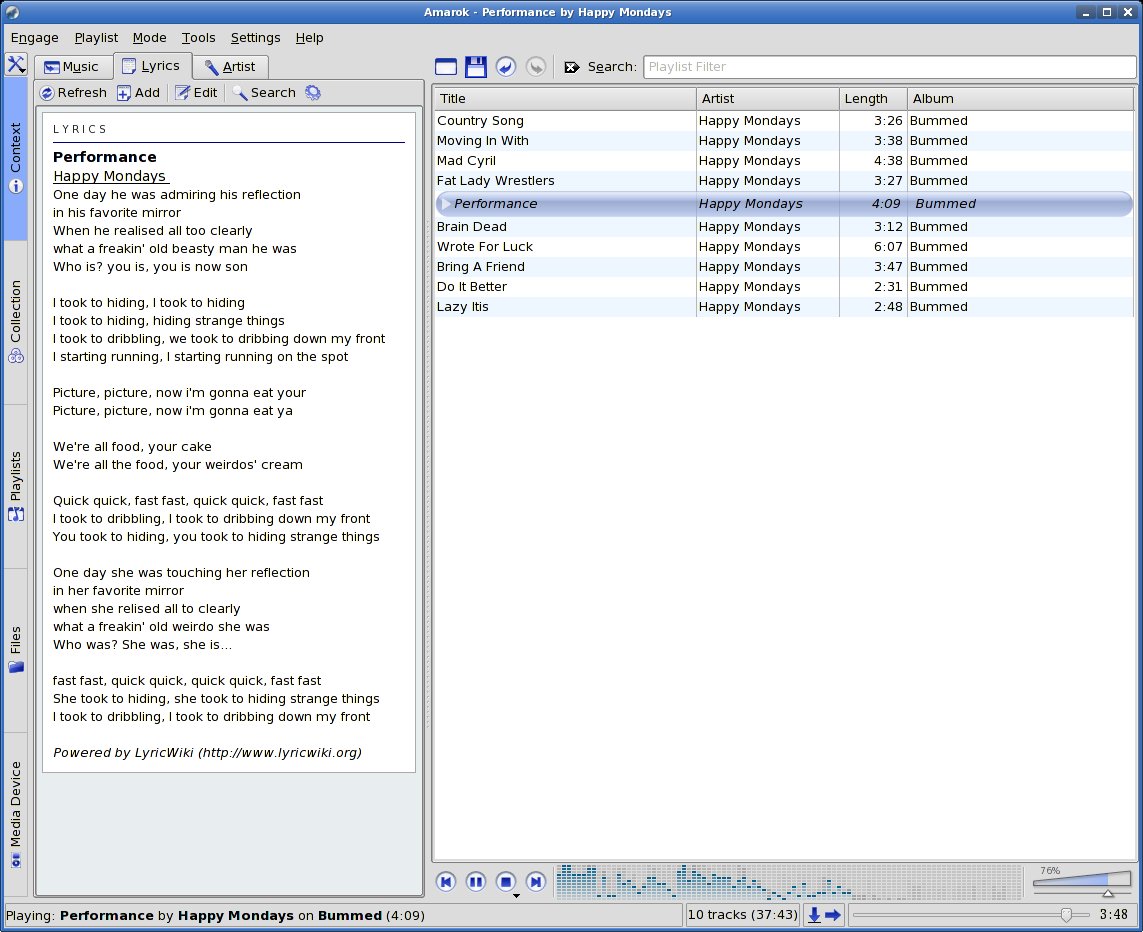Click the audio analyzer visualization
1143x932 pixels.
point(789,882)
